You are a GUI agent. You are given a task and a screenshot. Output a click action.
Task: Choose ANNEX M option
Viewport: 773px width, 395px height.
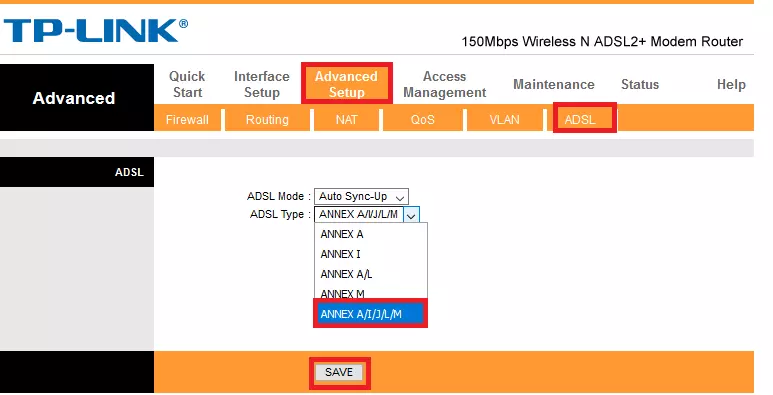(x=371, y=293)
